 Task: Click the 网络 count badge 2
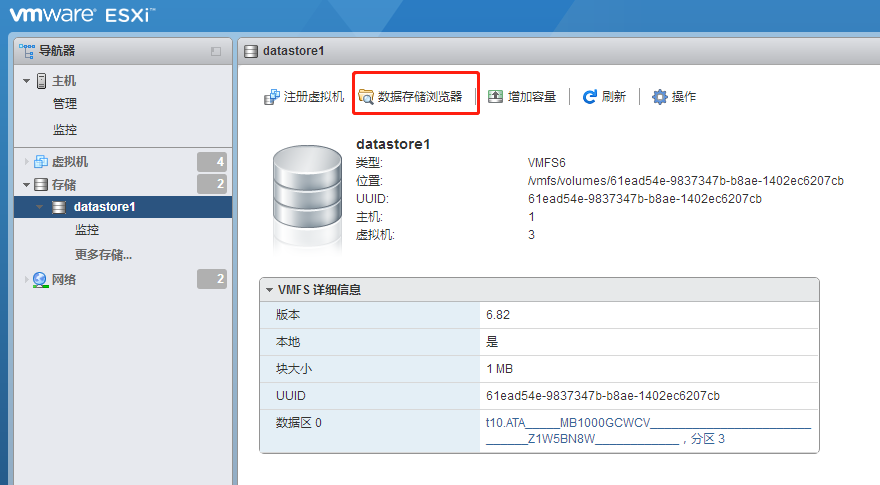pyautogui.click(x=212, y=279)
